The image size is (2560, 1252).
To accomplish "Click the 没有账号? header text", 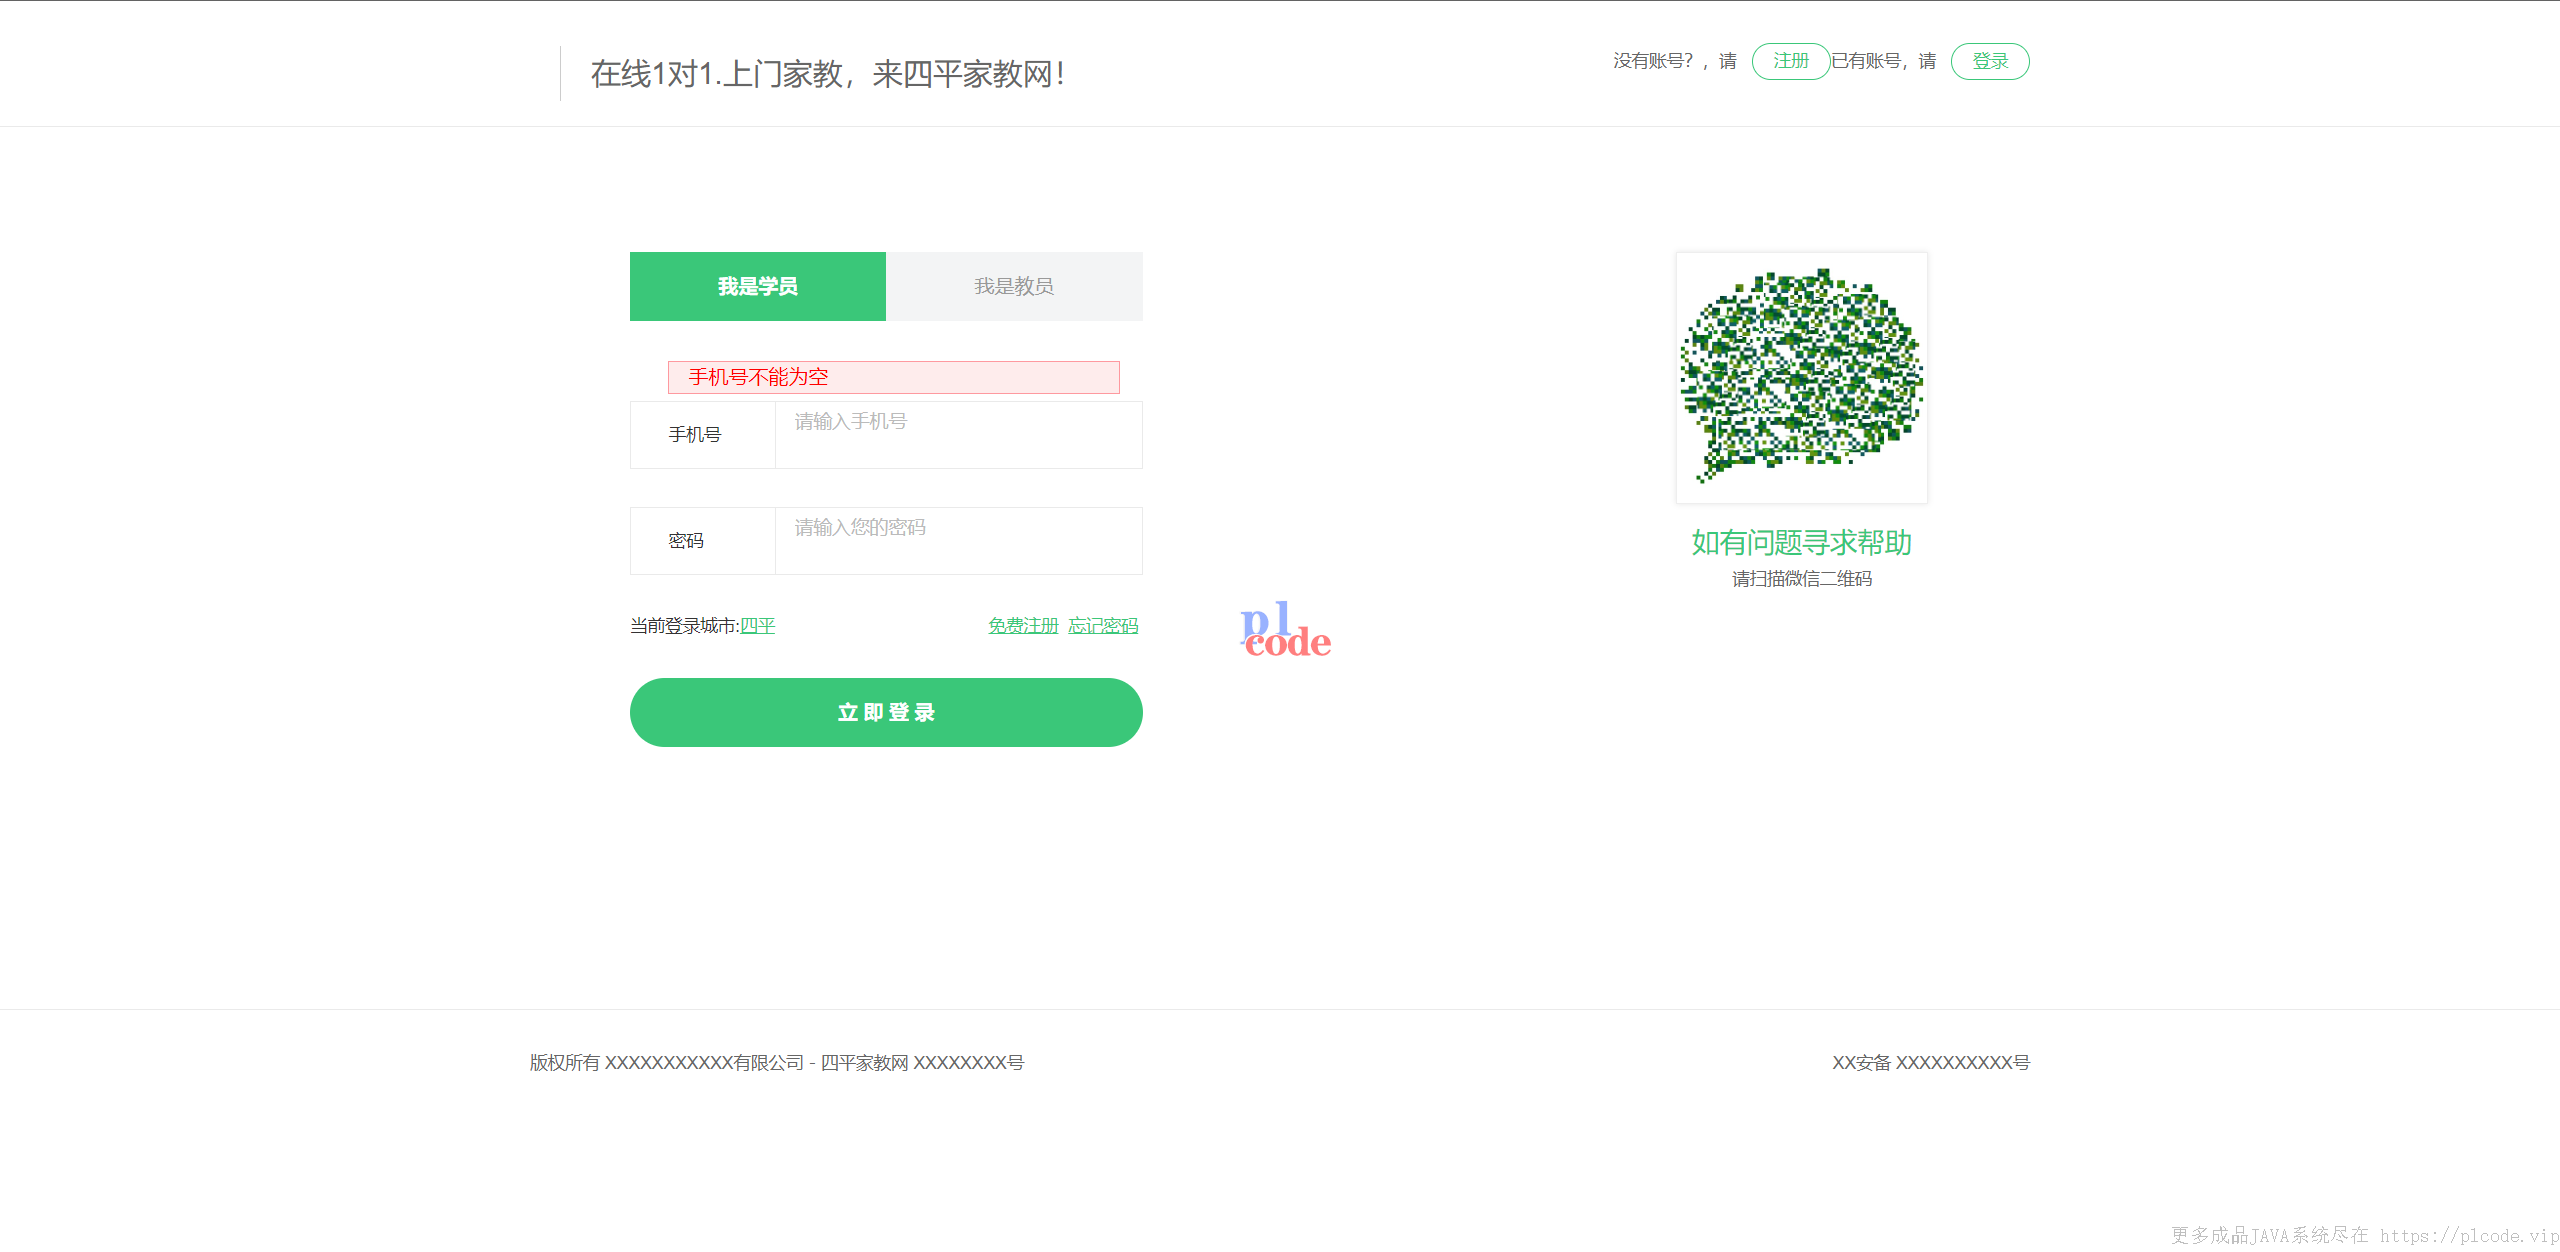I will point(1675,61).
